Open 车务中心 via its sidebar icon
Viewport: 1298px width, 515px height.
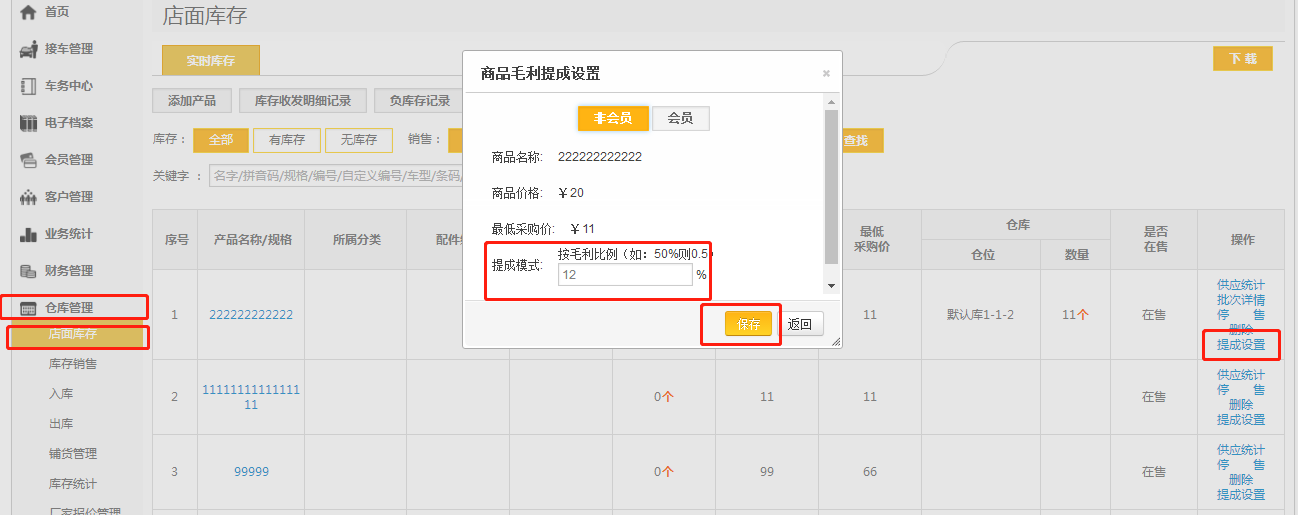click(x=28, y=86)
